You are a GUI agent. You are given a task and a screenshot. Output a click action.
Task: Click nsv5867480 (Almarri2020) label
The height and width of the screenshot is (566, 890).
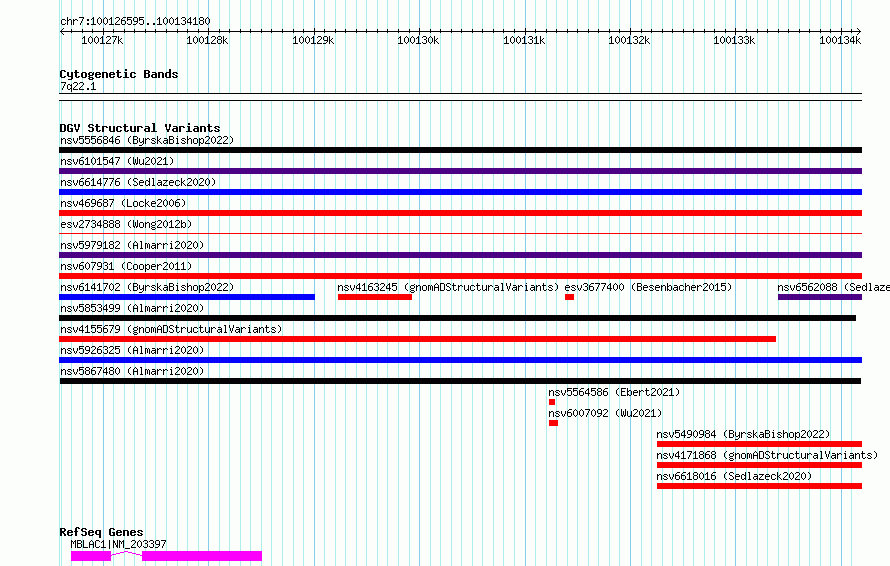click(x=132, y=371)
